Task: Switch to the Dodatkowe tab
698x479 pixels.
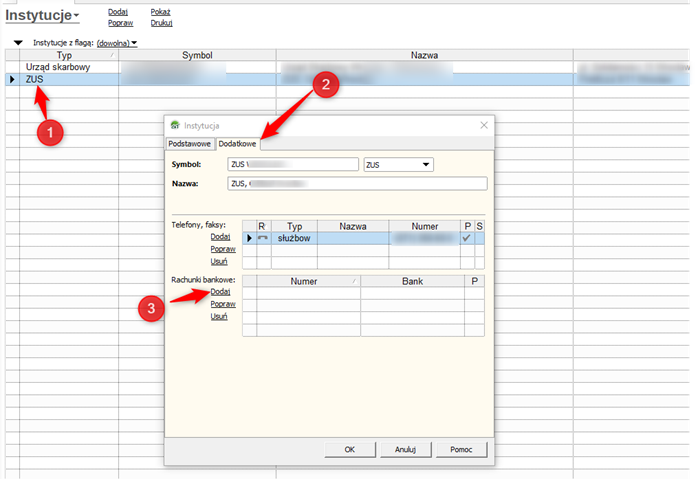Action: tap(237, 144)
